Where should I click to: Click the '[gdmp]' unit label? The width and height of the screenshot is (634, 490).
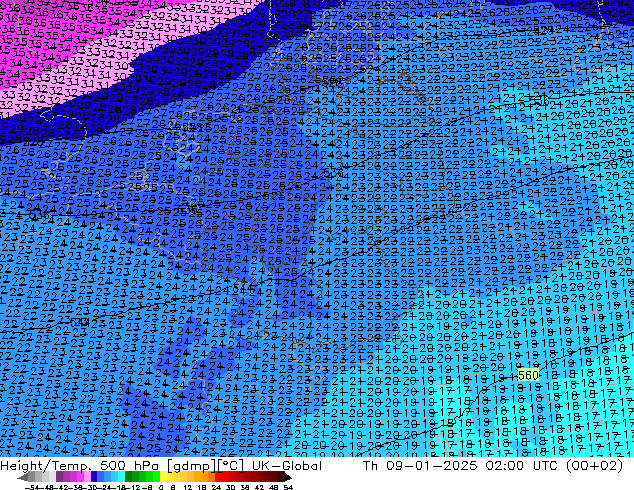coord(189,466)
